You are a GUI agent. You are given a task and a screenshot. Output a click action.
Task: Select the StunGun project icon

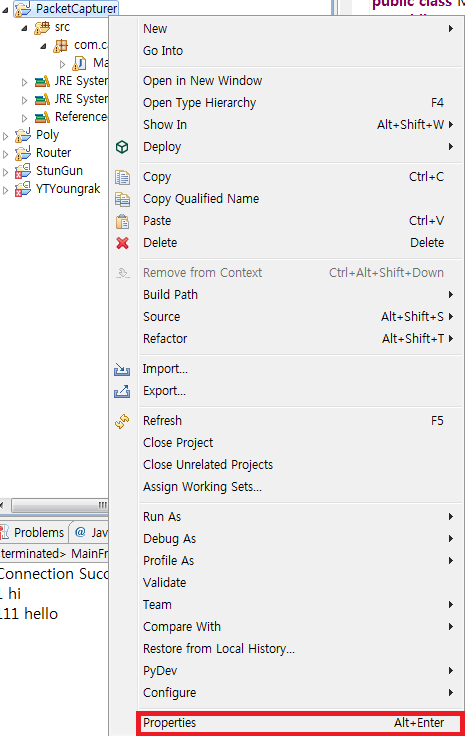point(23,171)
